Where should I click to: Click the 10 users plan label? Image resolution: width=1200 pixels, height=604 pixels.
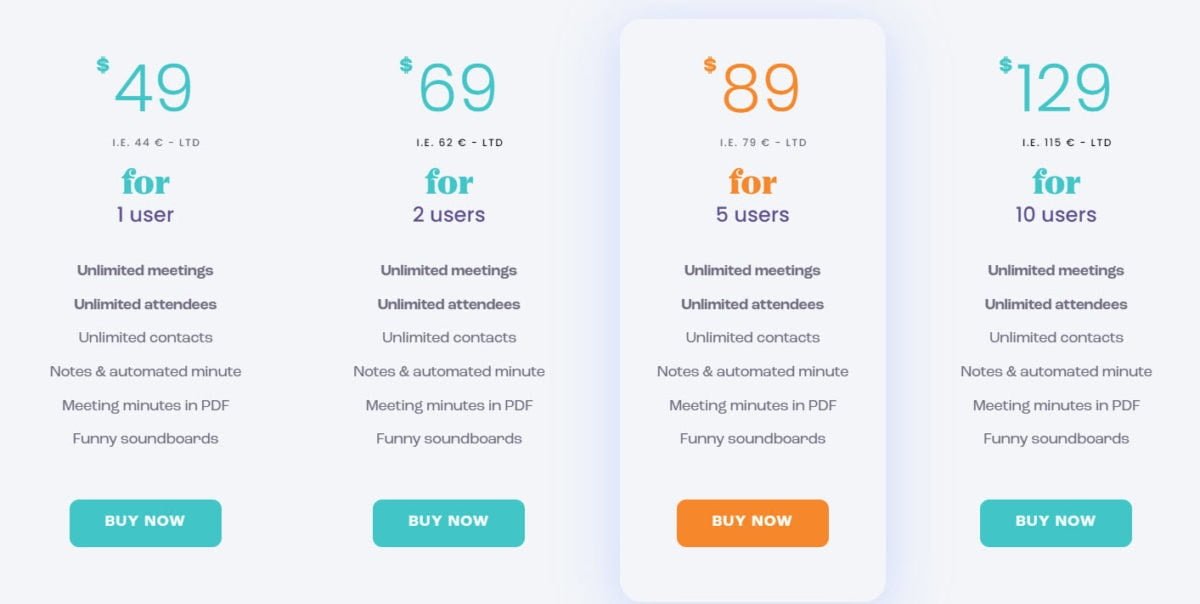click(1056, 213)
